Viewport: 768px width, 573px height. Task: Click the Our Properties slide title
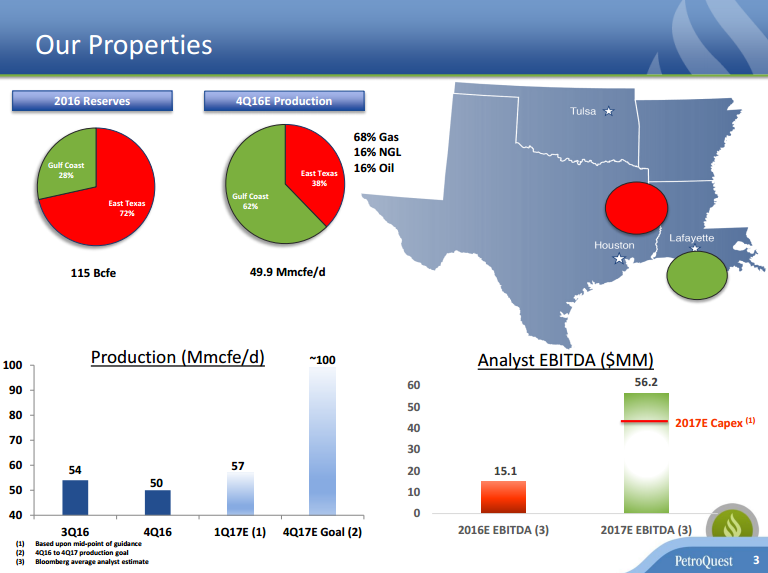124,45
